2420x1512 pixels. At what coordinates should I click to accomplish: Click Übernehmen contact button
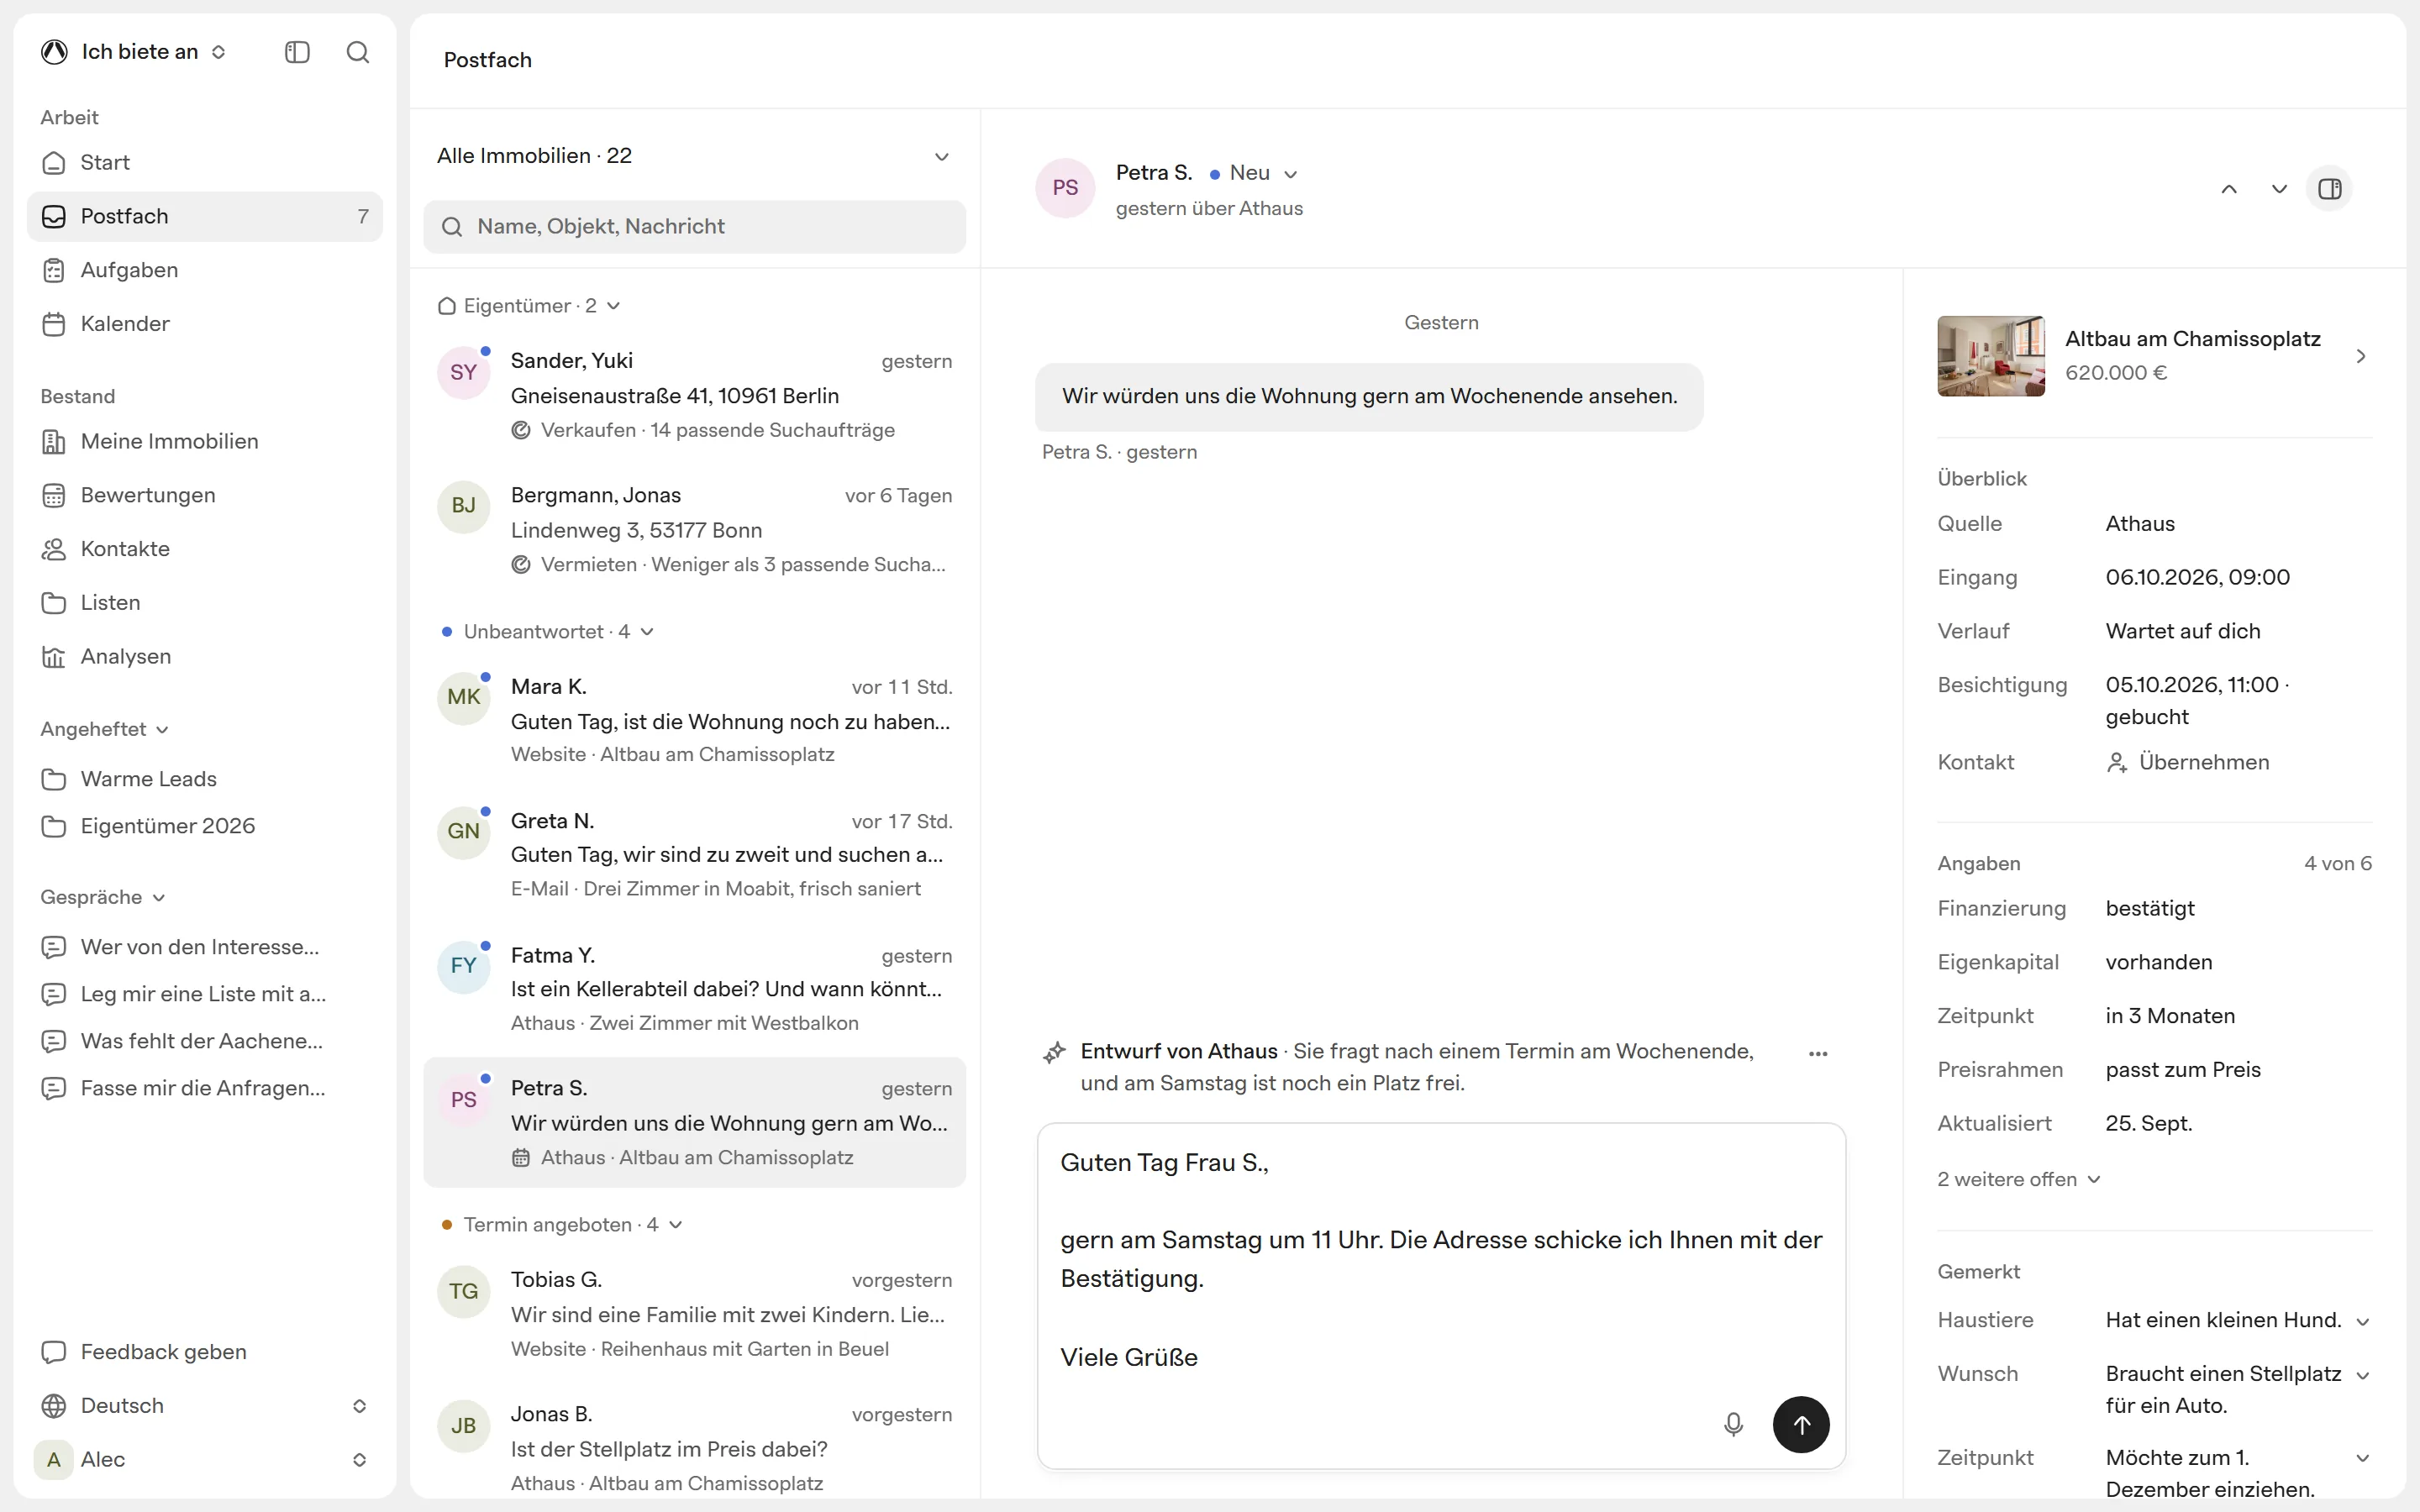click(2188, 762)
